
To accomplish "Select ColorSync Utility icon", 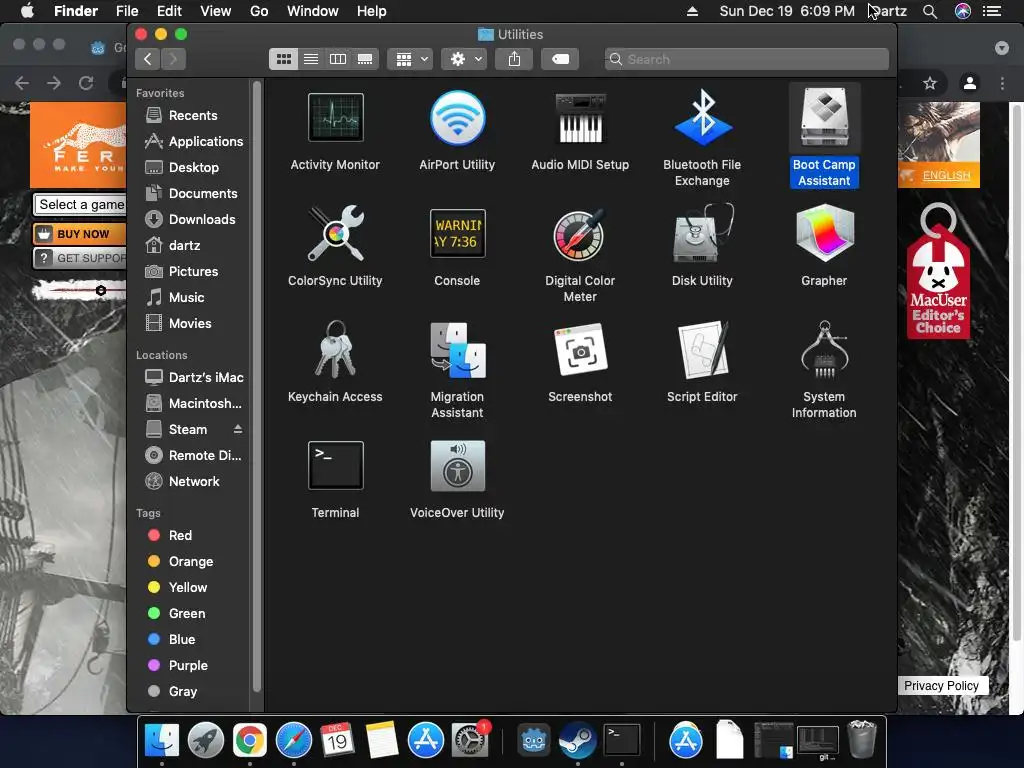I will coord(335,234).
